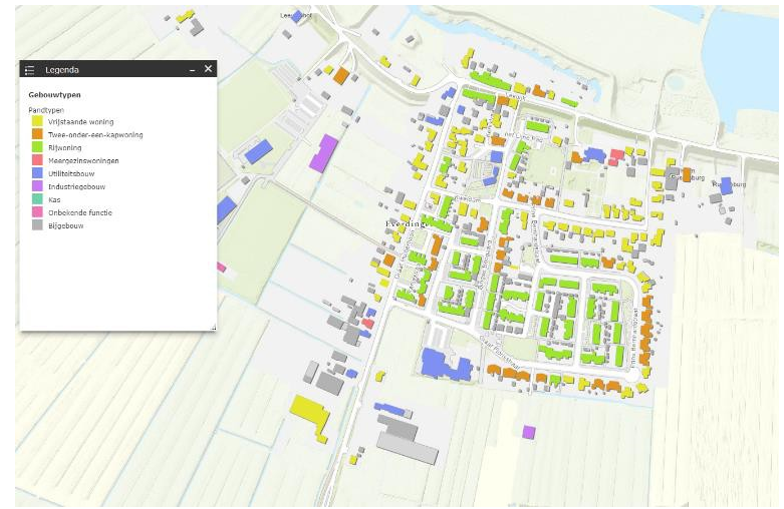Click the Gebouwtypen layer heading

click(x=54, y=95)
